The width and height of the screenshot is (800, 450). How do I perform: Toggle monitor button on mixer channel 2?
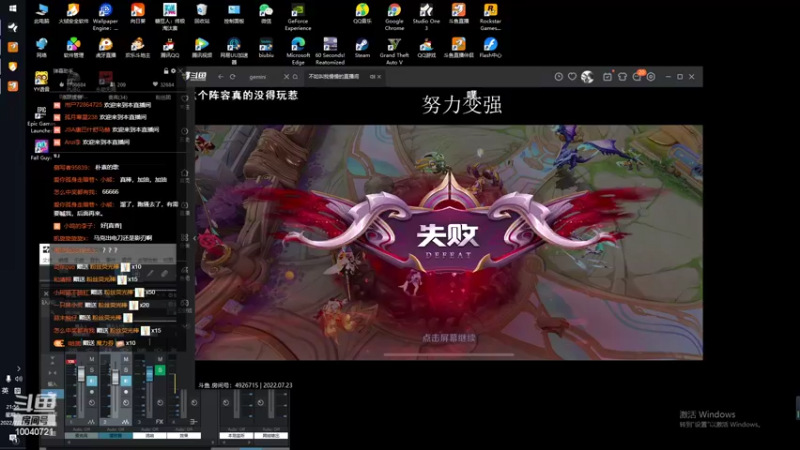(126, 381)
